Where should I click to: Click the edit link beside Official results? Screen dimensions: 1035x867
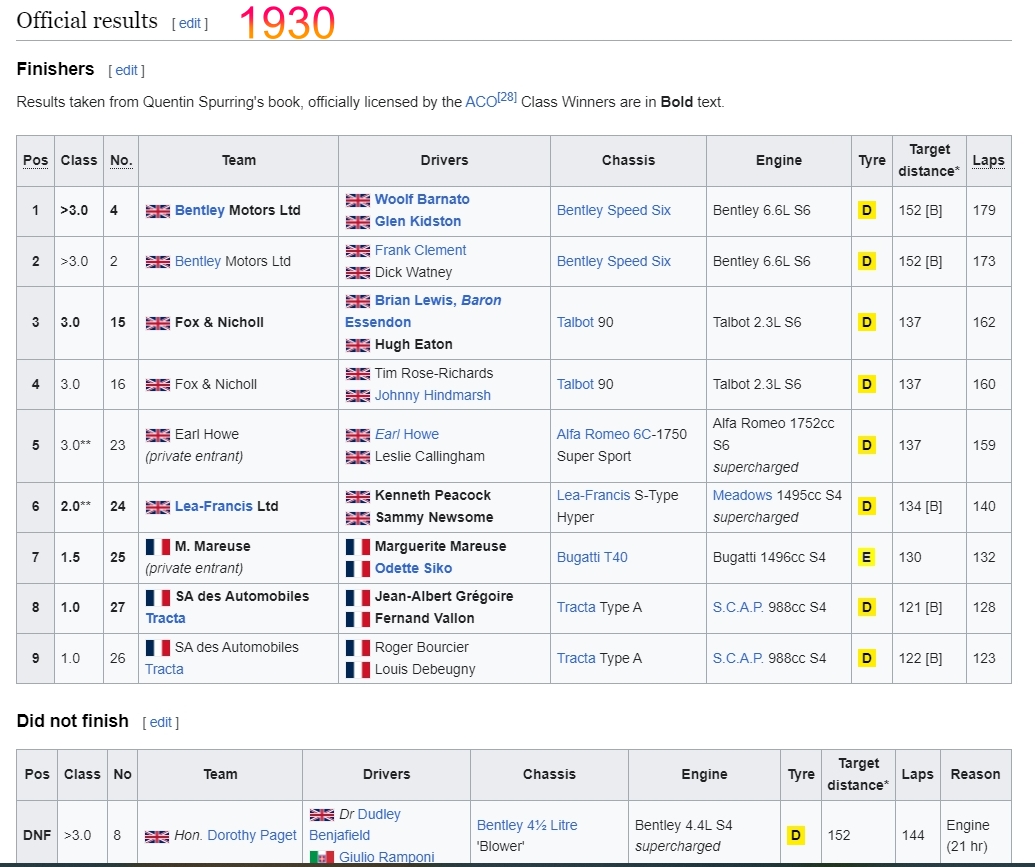pos(189,23)
